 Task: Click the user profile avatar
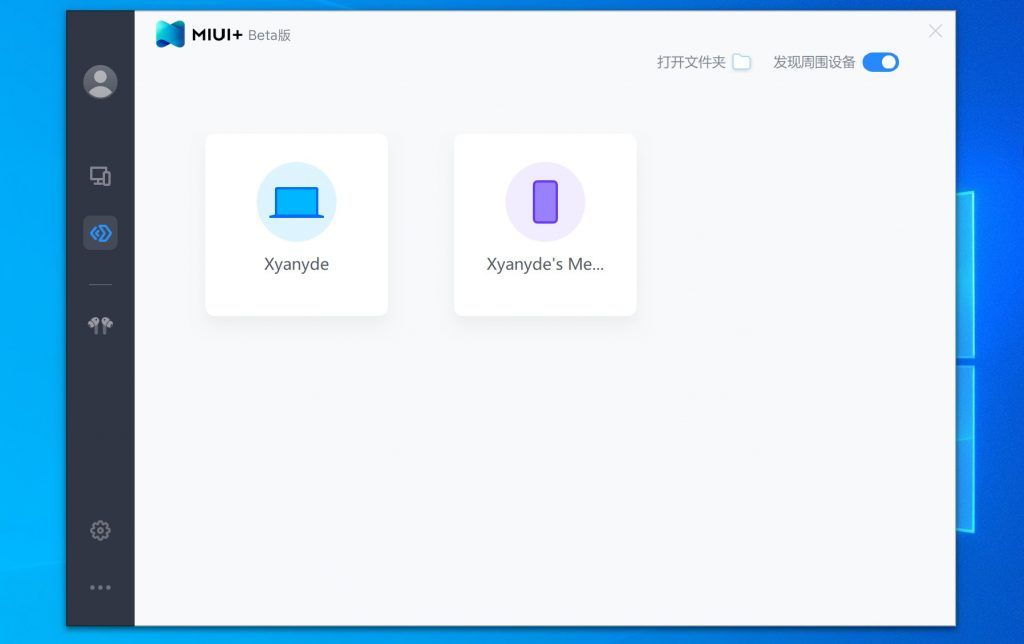pyautogui.click(x=100, y=81)
